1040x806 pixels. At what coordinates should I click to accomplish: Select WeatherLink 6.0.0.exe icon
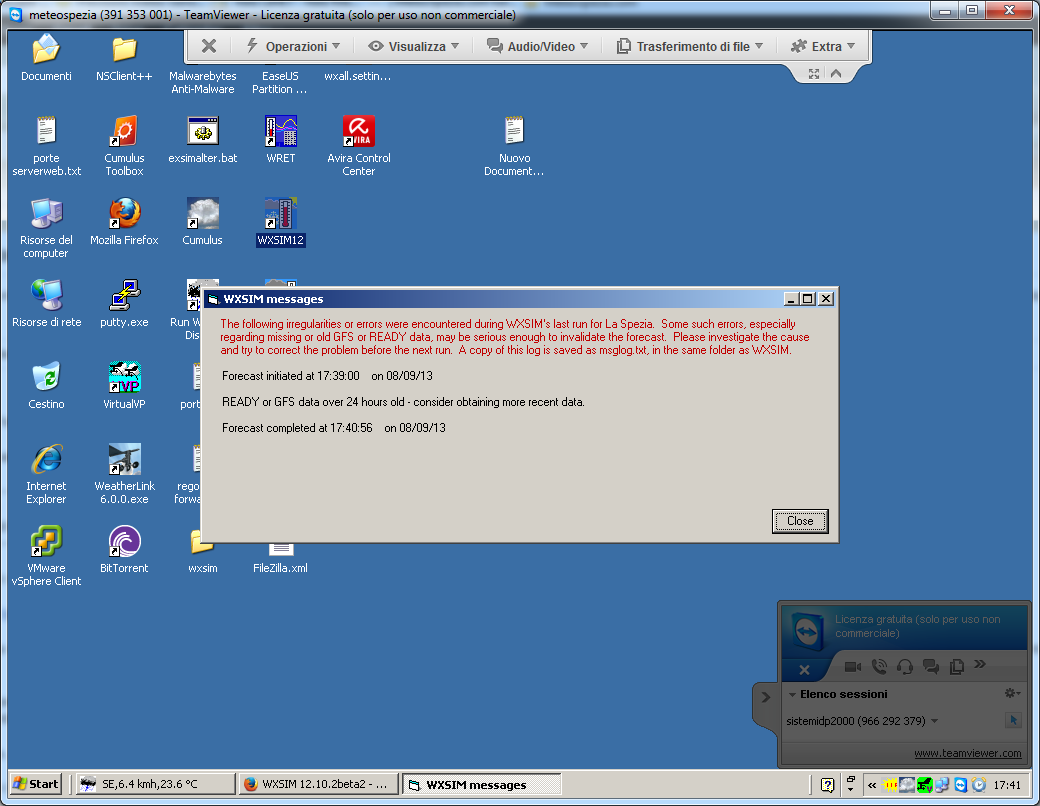point(124,460)
